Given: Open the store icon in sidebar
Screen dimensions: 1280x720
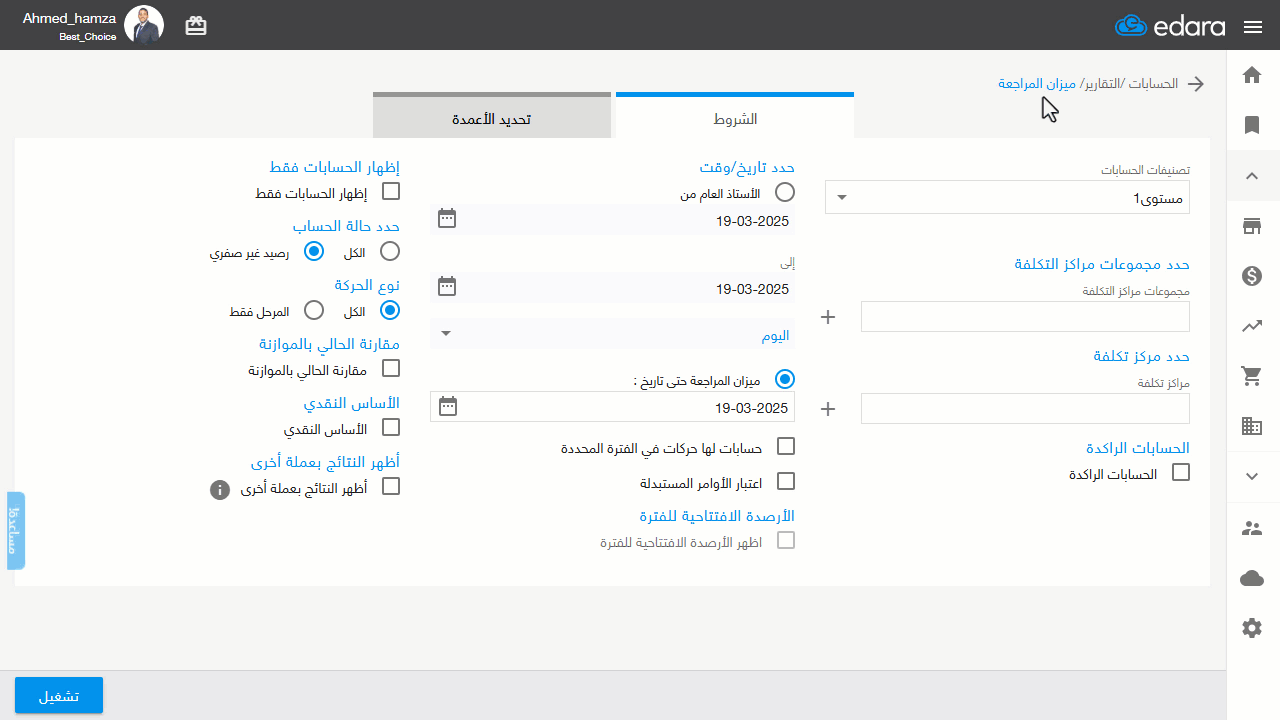Looking at the screenshot, I should [x=1252, y=226].
